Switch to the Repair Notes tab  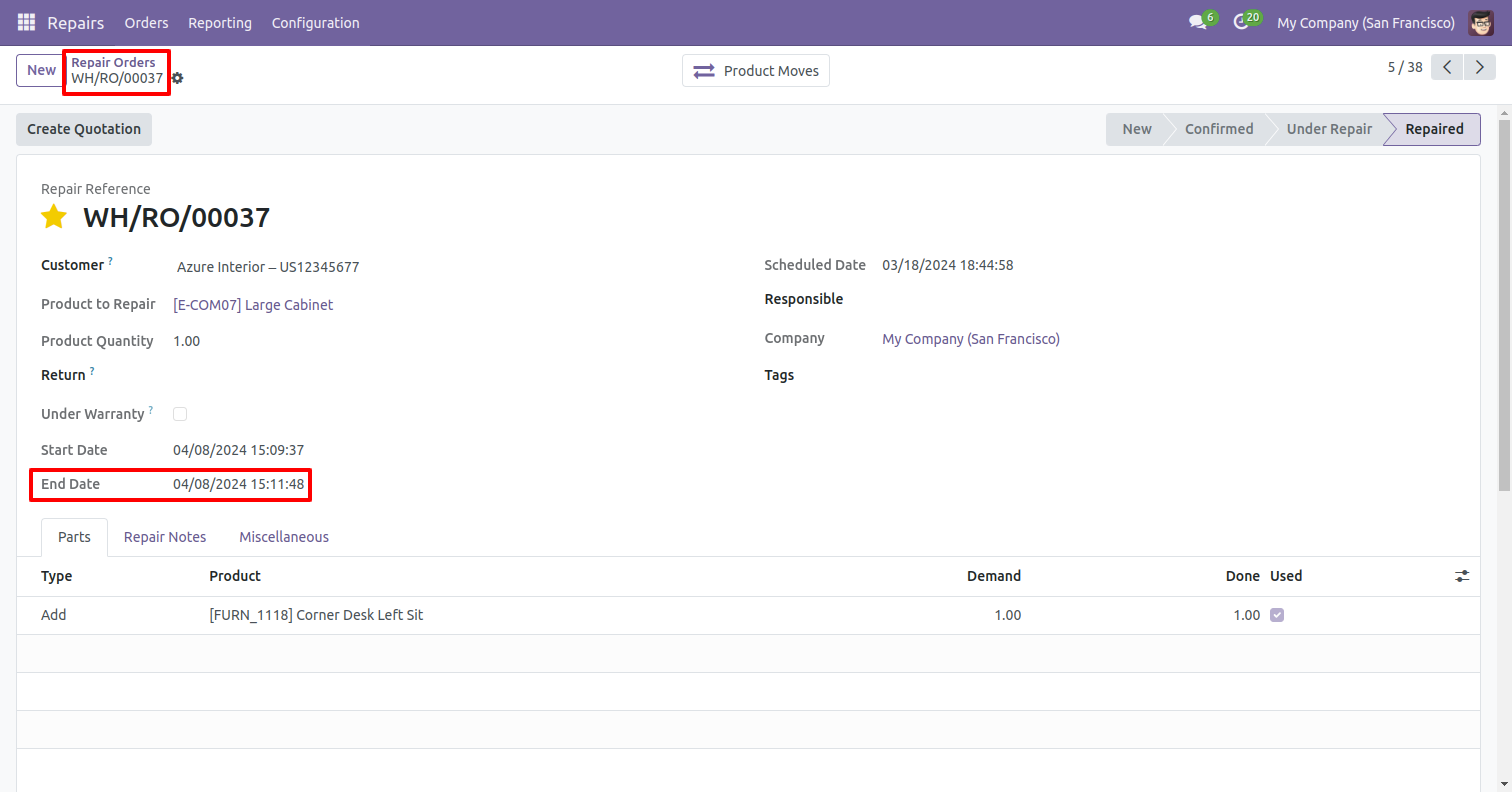pyautogui.click(x=165, y=537)
